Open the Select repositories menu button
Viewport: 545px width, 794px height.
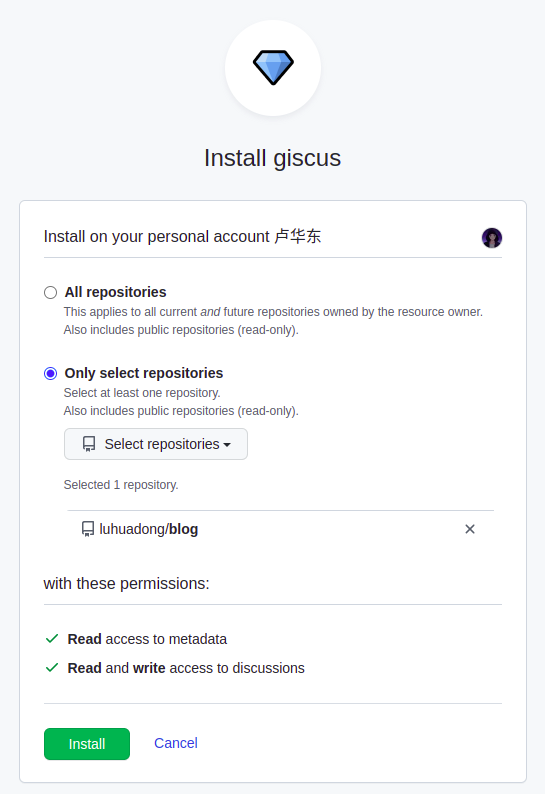pos(156,444)
